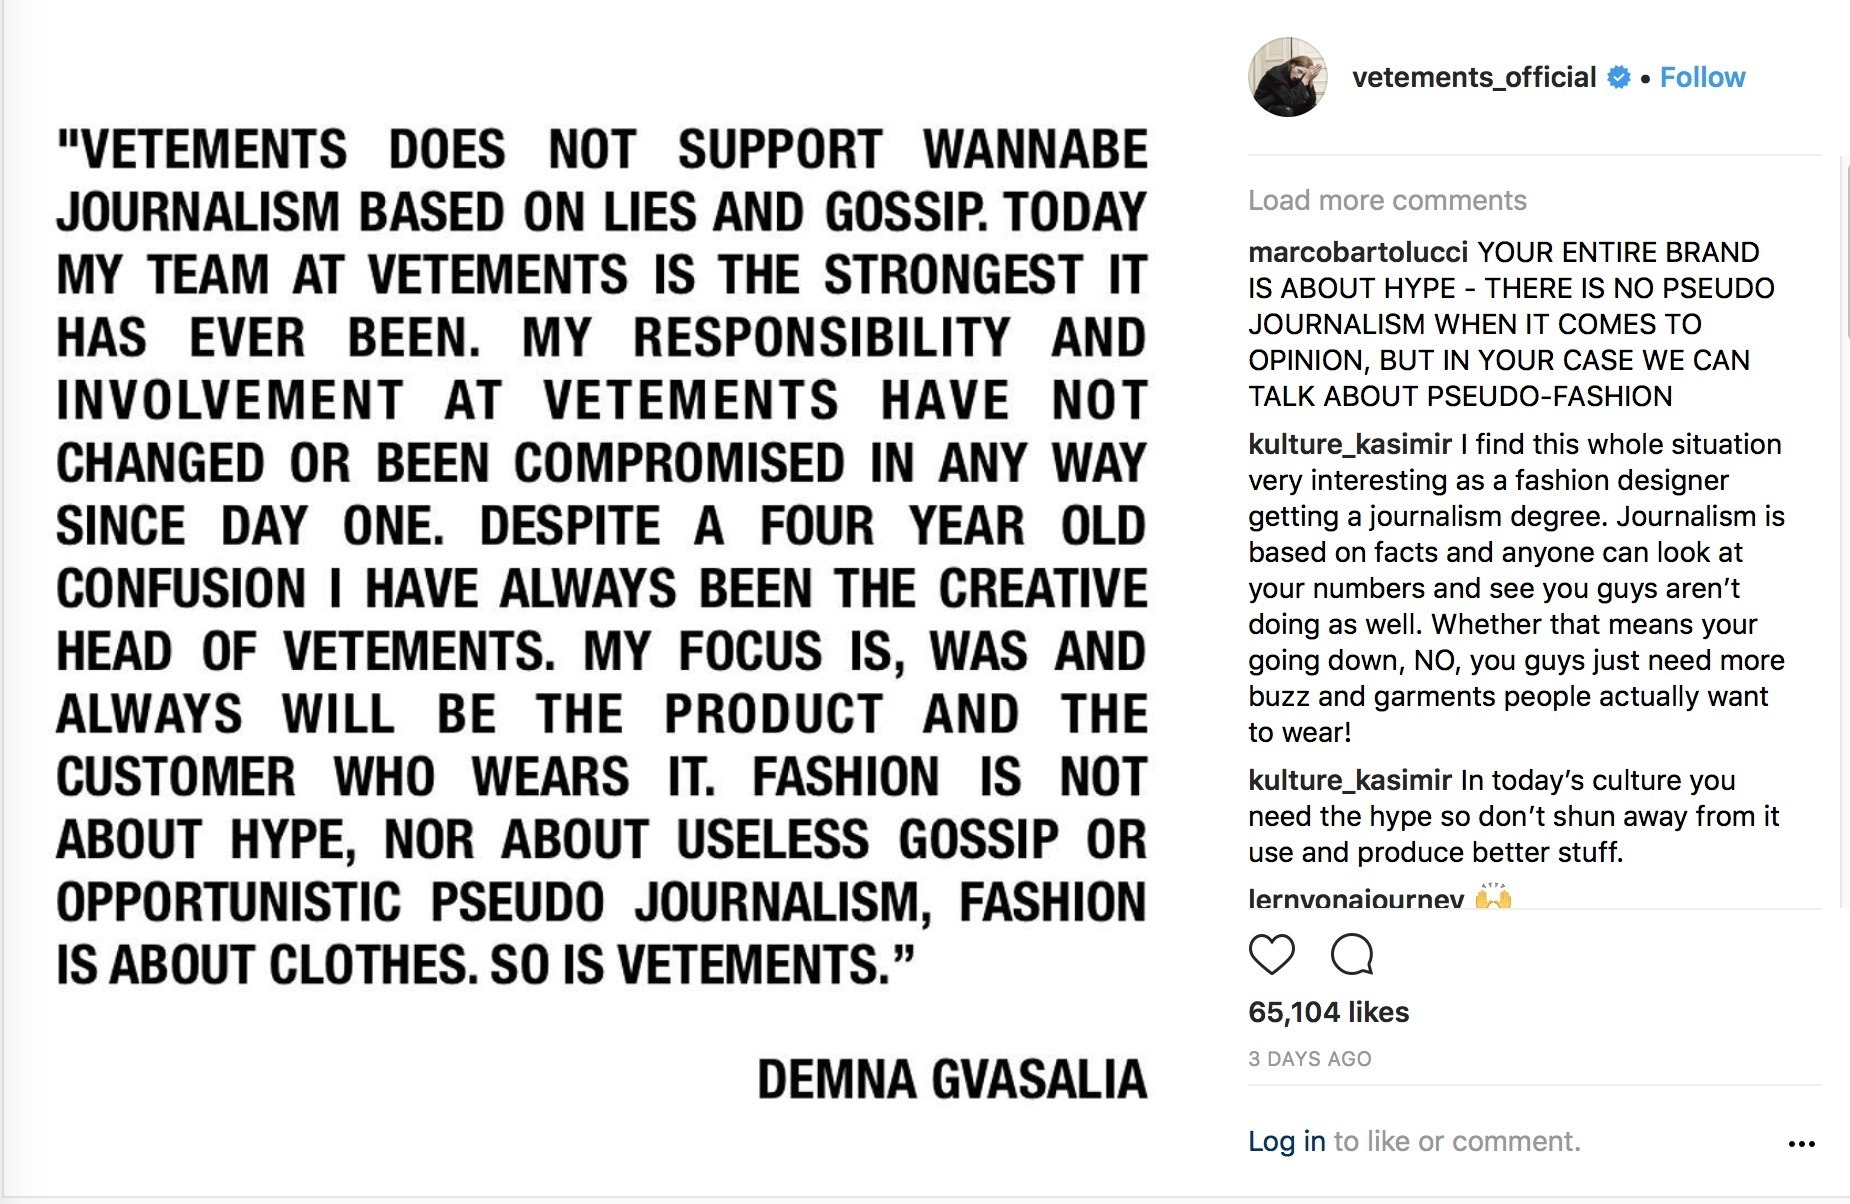This screenshot has width=1850, height=1204.
Task: Expand Load more comments
Action: pos(1387,200)
